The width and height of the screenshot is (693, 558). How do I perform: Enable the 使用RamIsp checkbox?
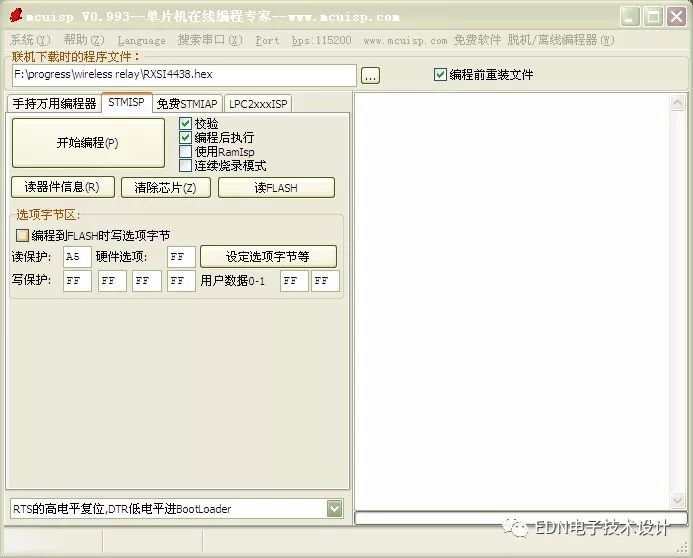[x=186, y=151]
